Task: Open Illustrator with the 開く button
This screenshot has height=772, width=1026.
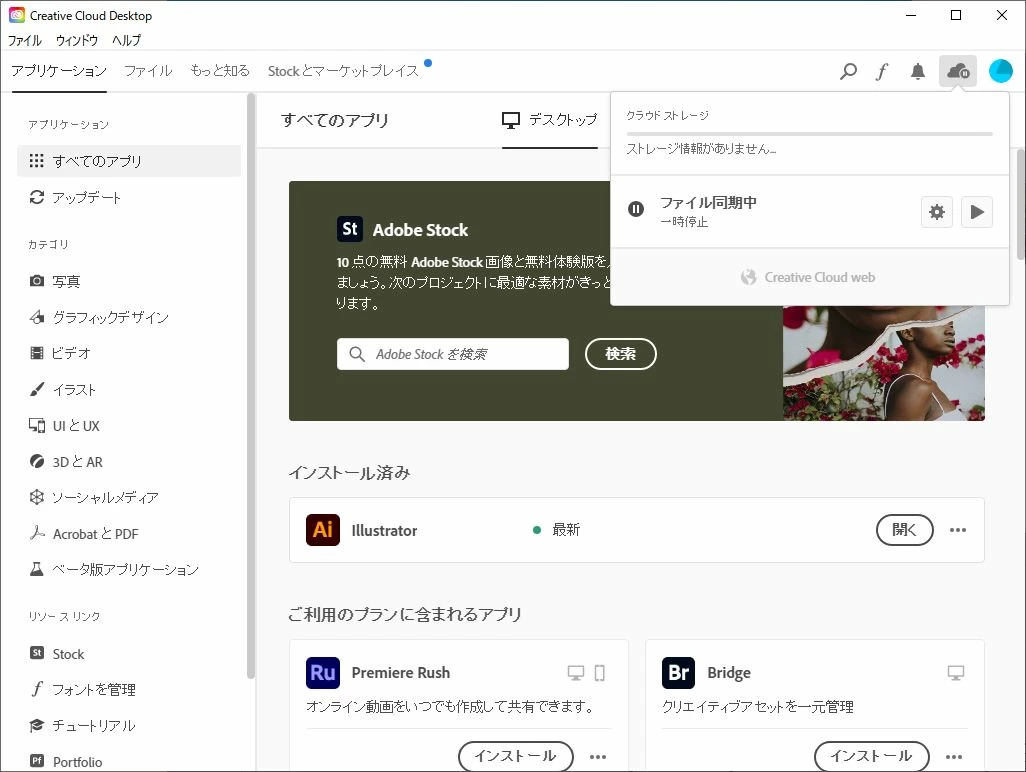Action: click(x=904, y=530)
